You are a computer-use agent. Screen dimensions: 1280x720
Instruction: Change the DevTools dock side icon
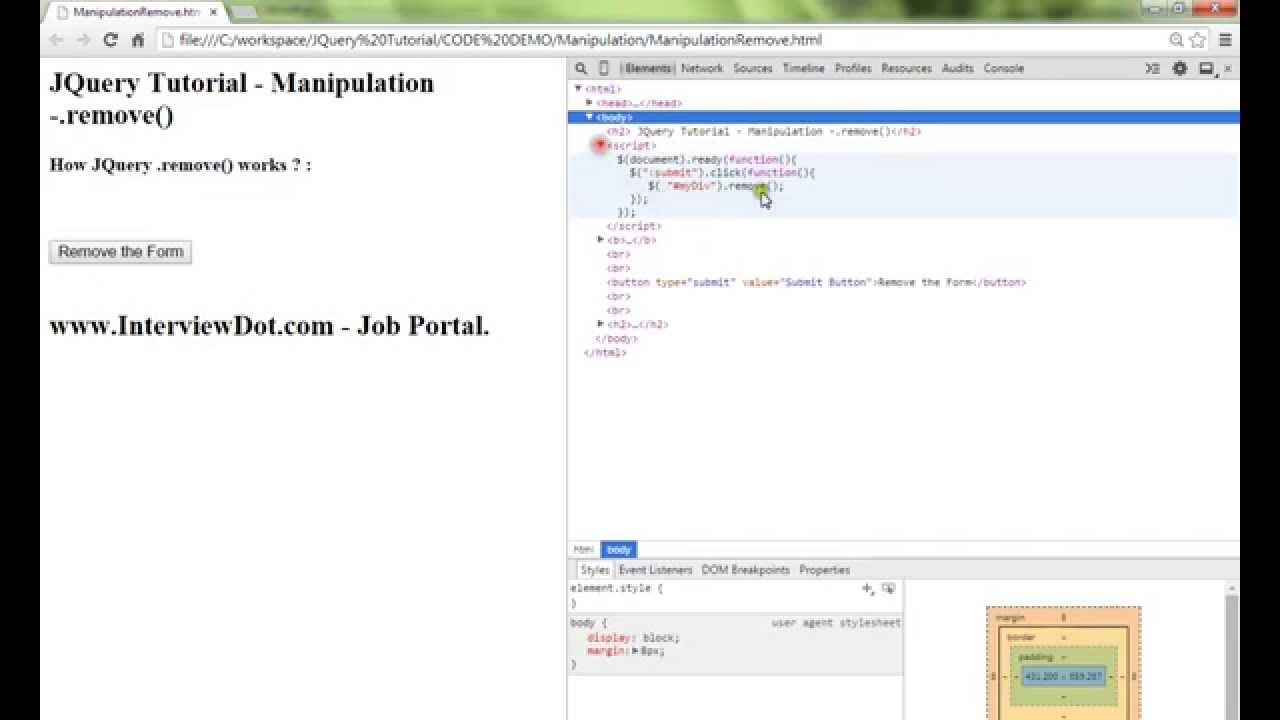point(1206,68)
